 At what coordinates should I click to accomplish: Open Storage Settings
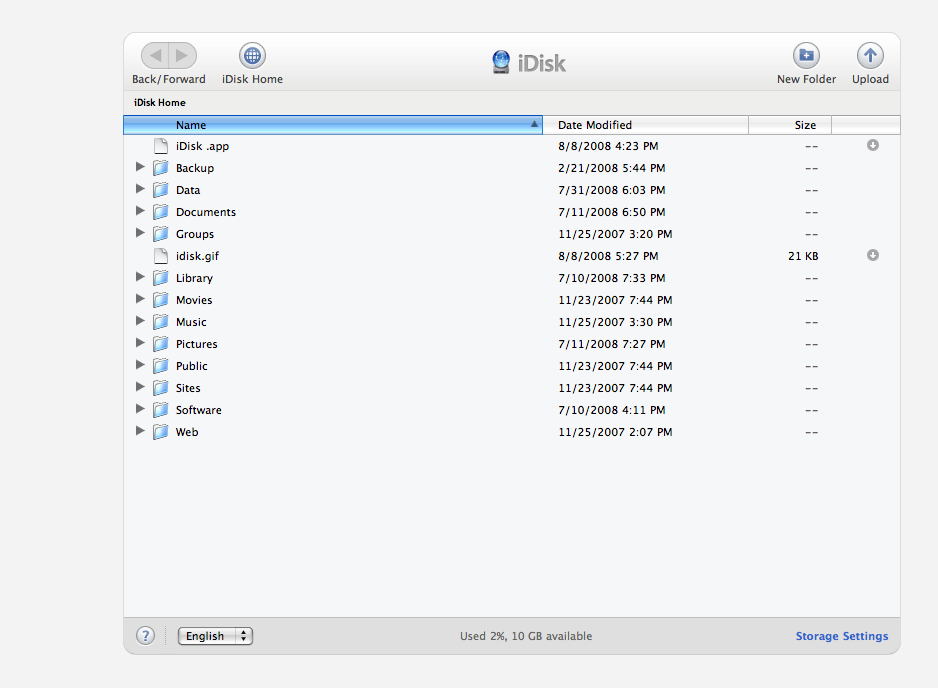841,635
